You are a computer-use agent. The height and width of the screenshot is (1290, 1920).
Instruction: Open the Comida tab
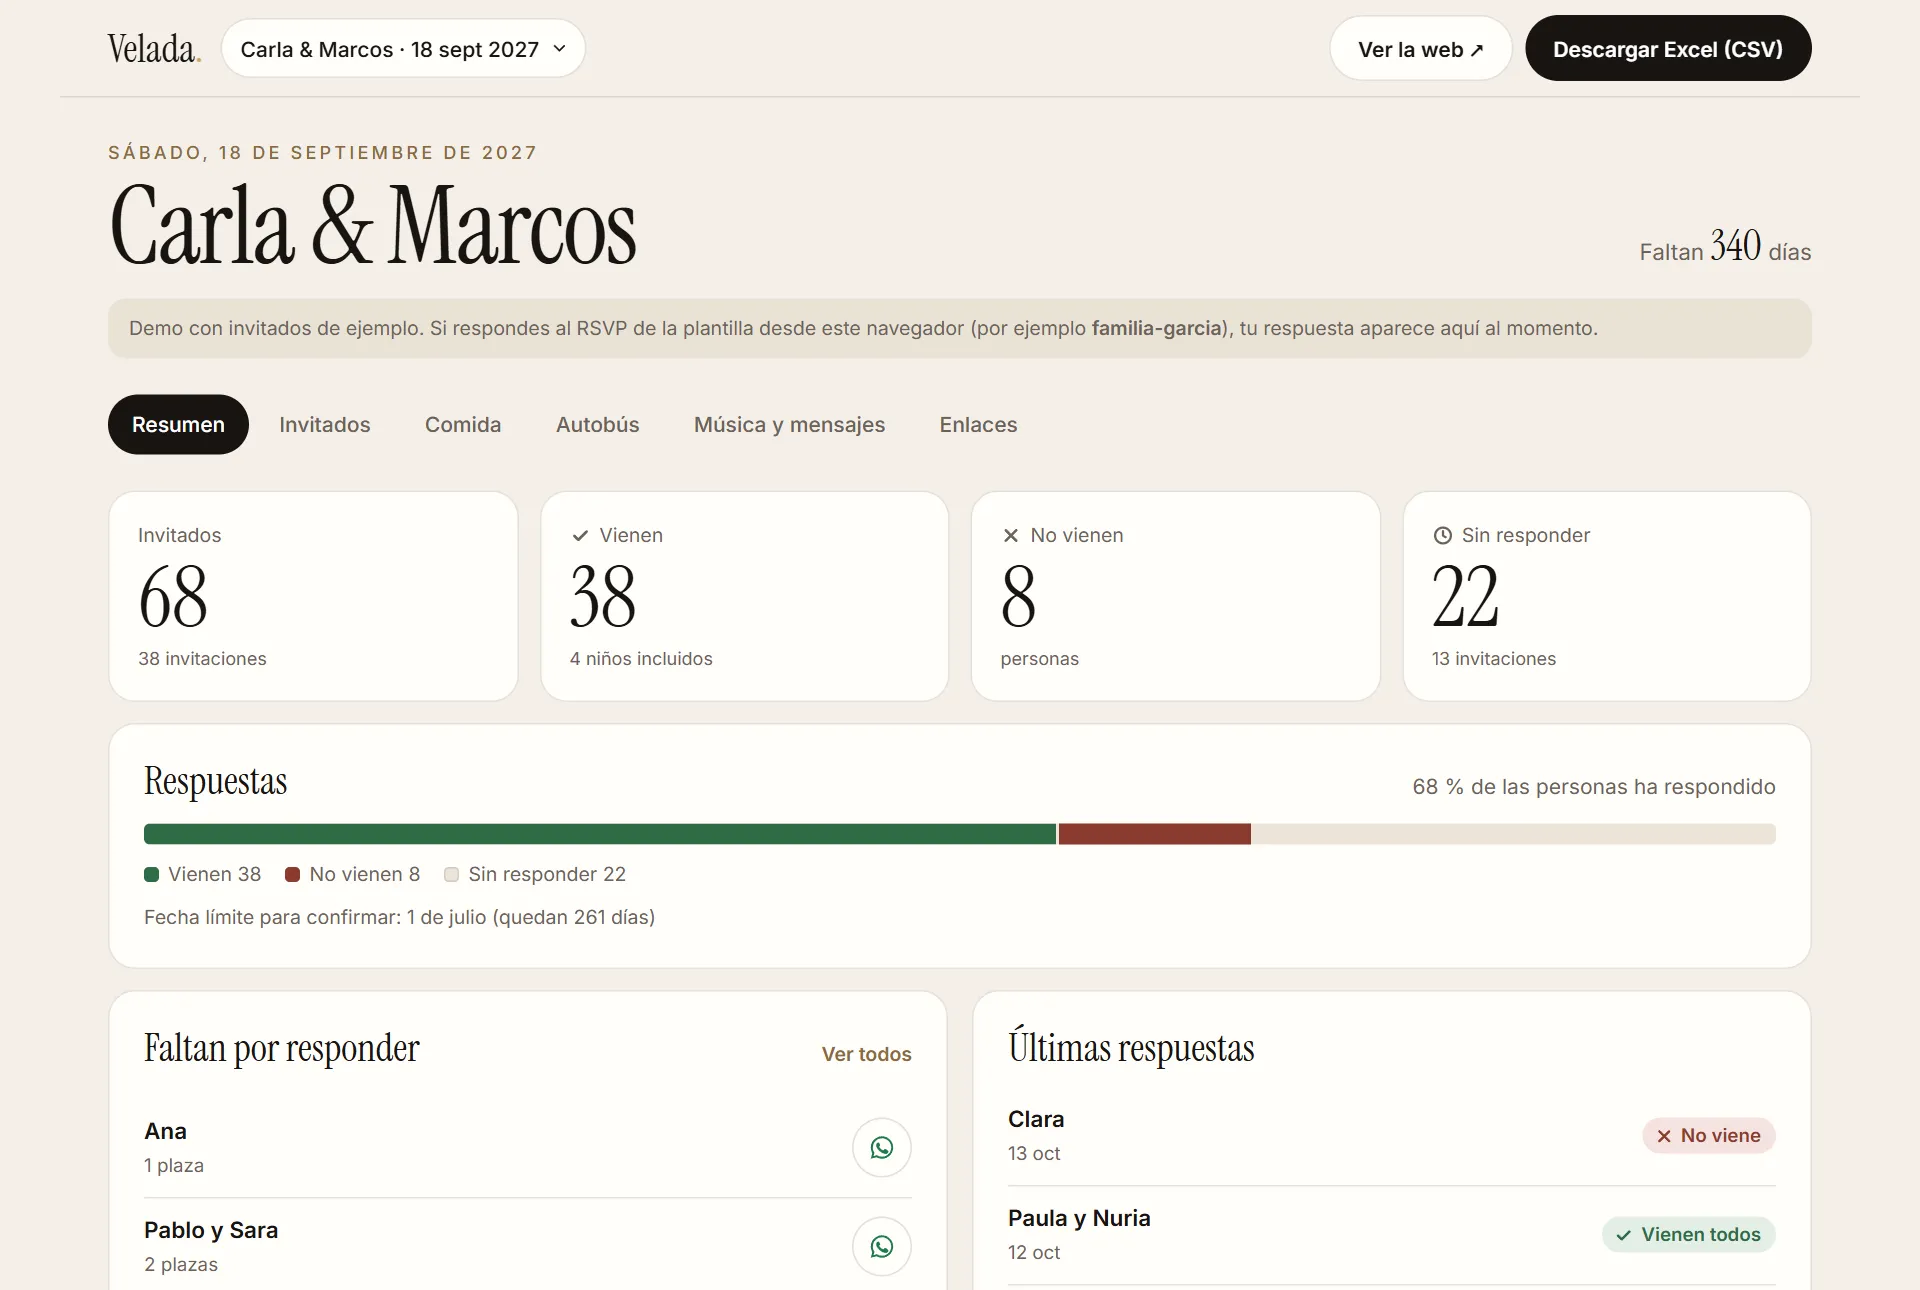pos(463,425)
